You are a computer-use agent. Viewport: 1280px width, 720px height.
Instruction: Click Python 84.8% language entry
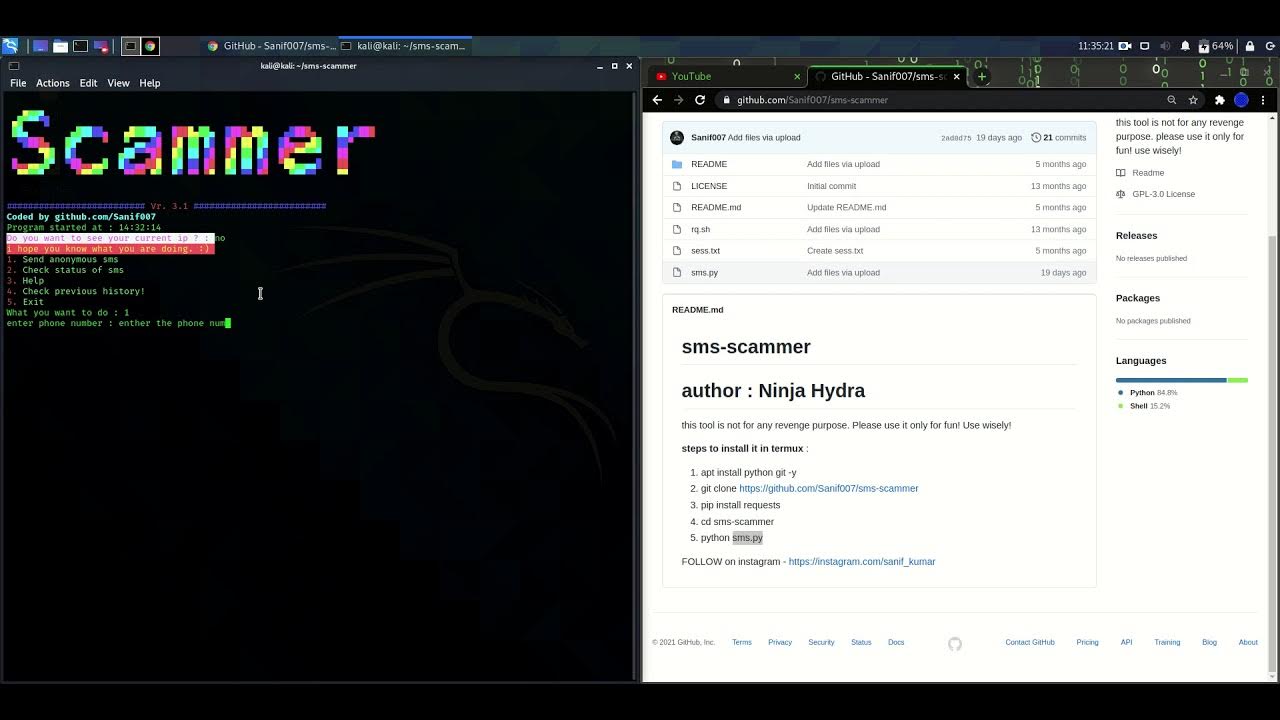pyautogui.click(x=1147, y=393)
